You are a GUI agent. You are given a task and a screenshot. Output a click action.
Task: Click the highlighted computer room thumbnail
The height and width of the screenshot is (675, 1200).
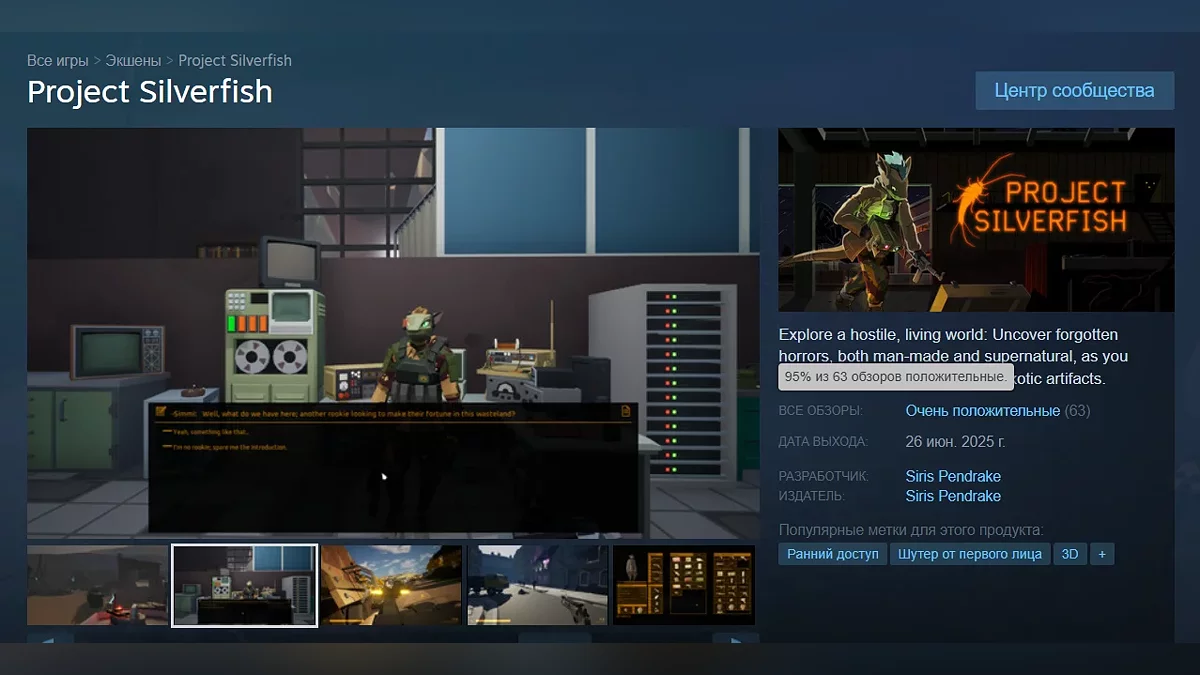tap(245, 585)
